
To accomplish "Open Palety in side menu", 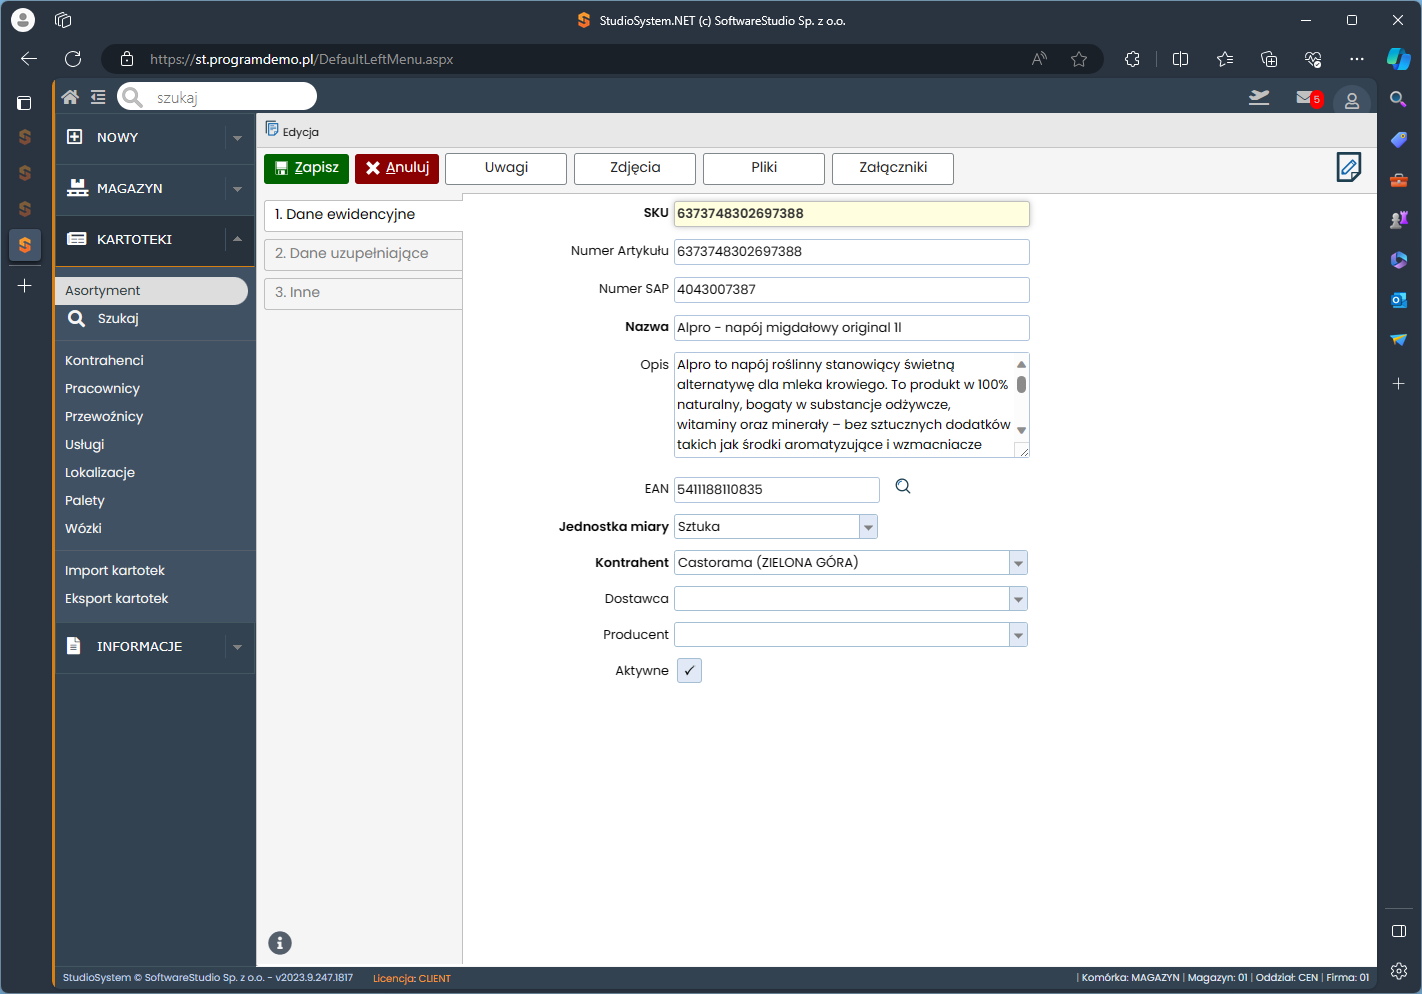I will pos(85,501).
